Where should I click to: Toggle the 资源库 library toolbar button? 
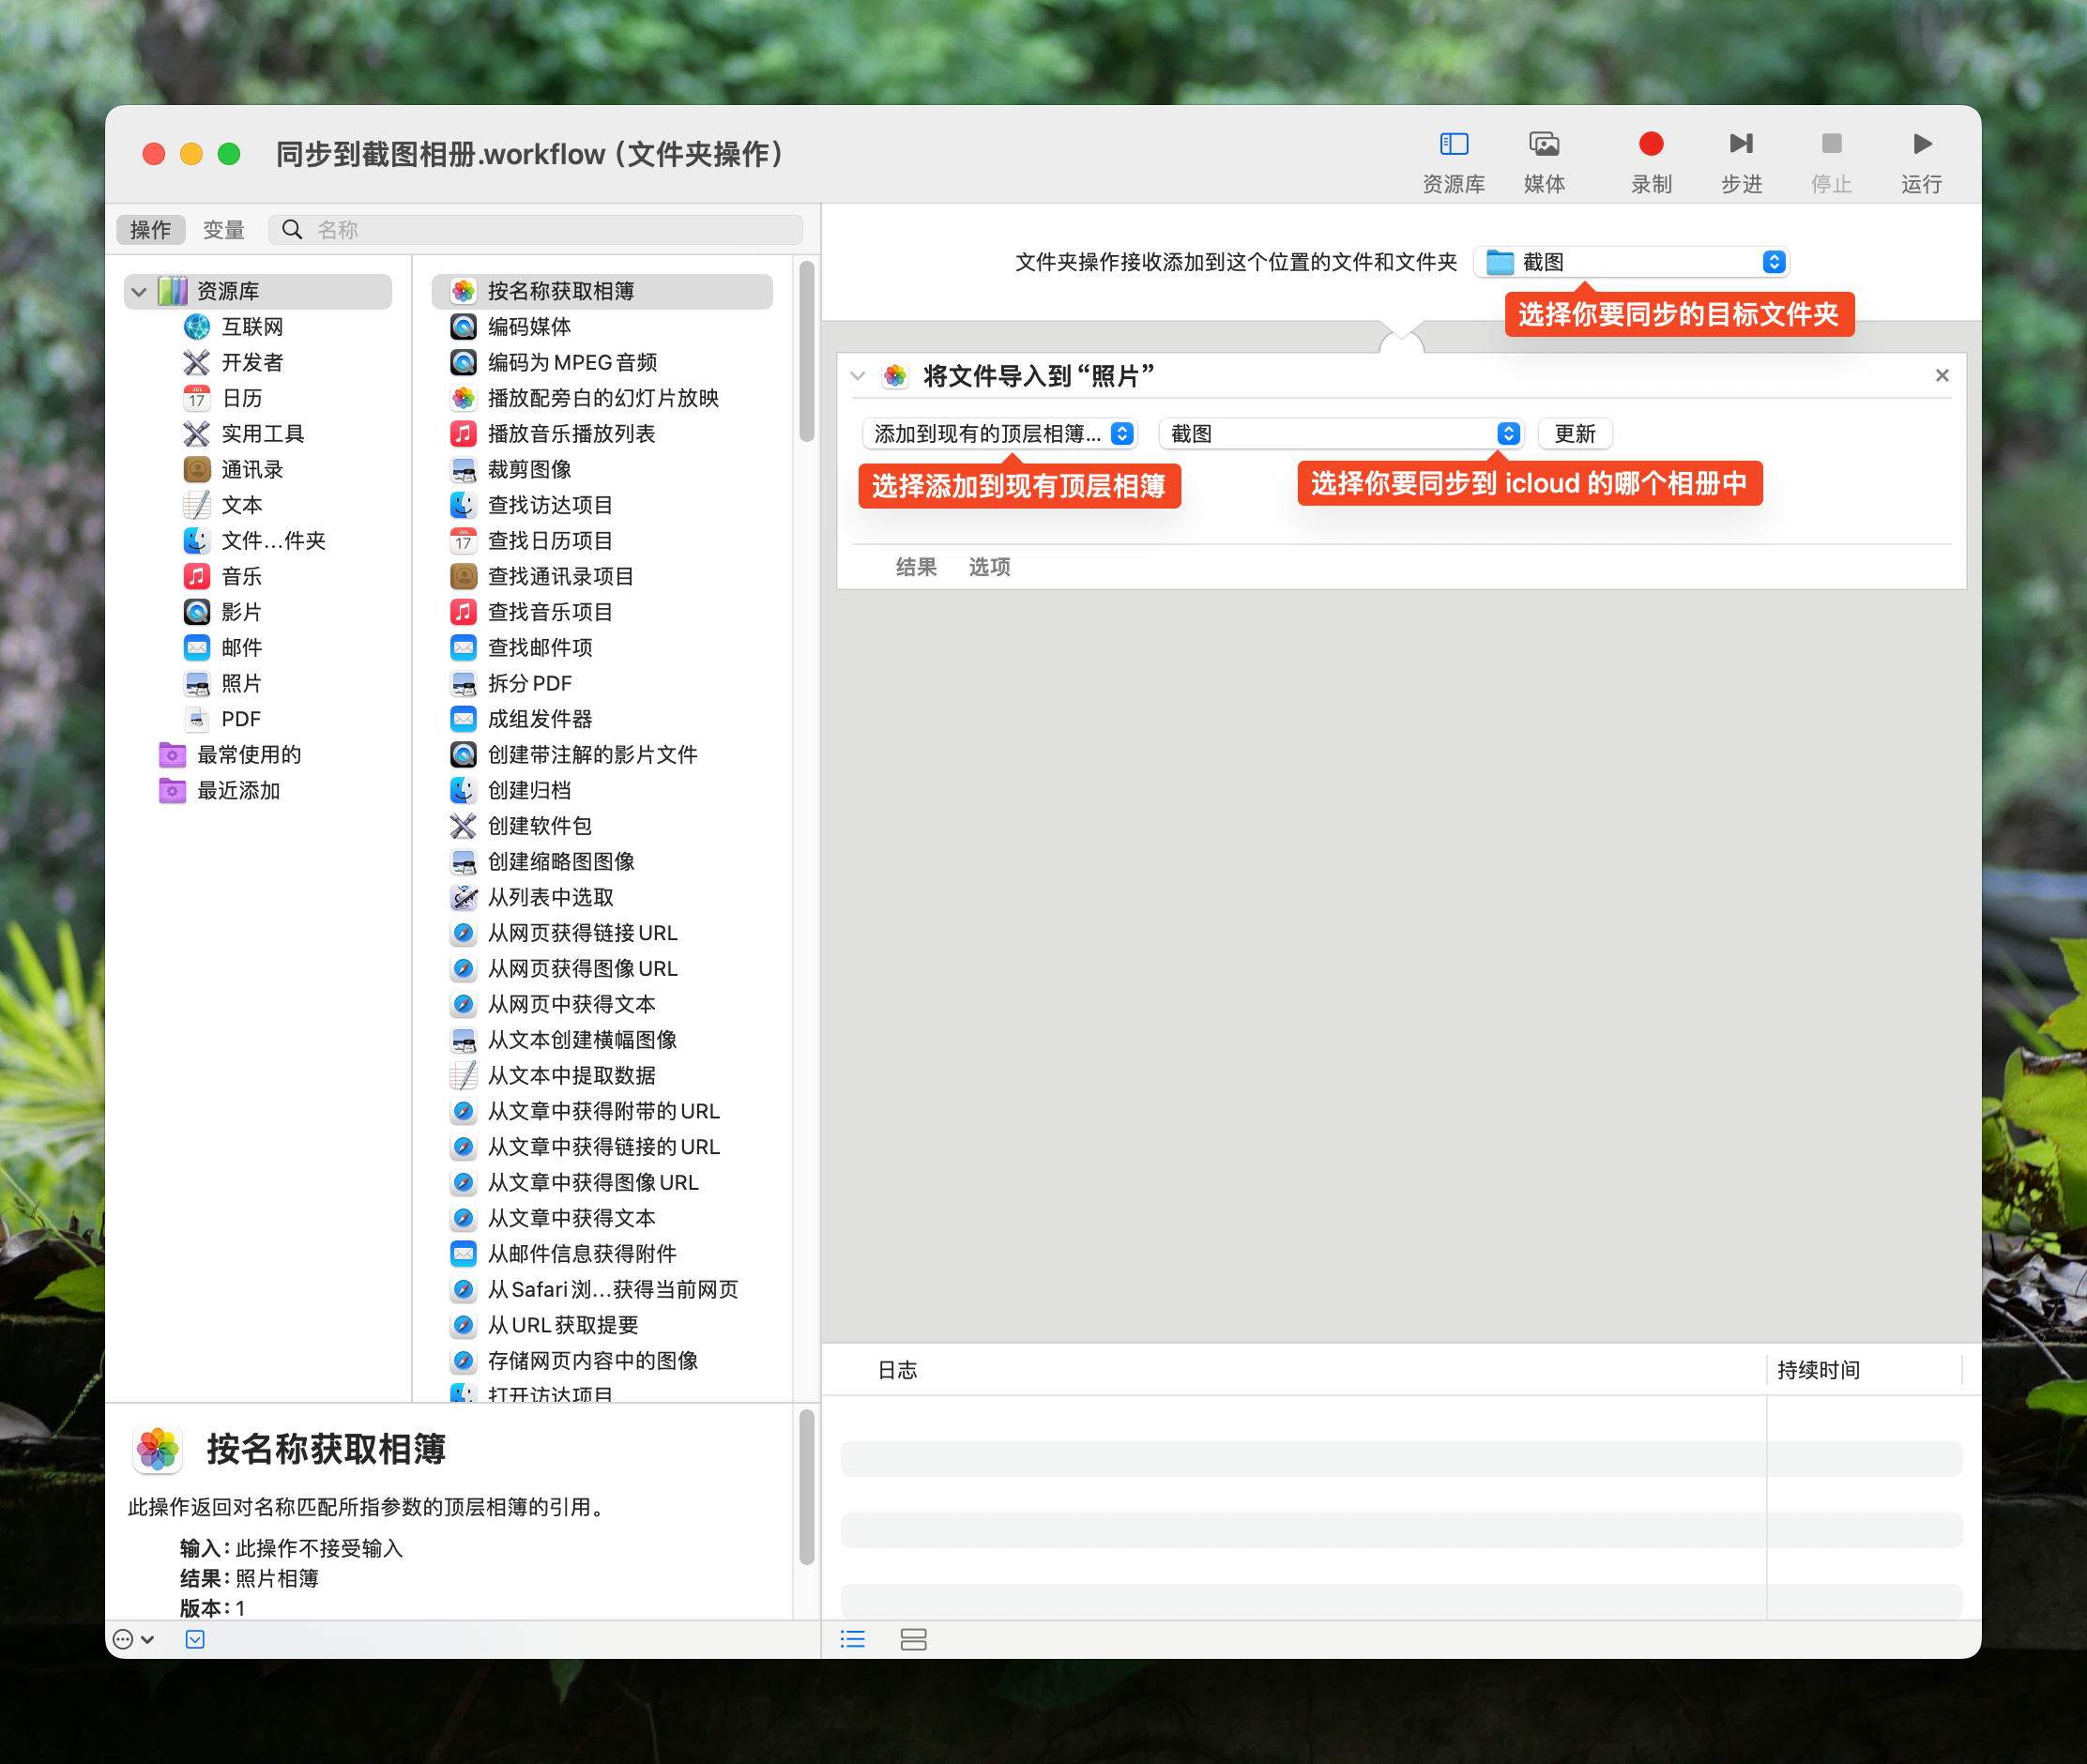coord(1453,162)
